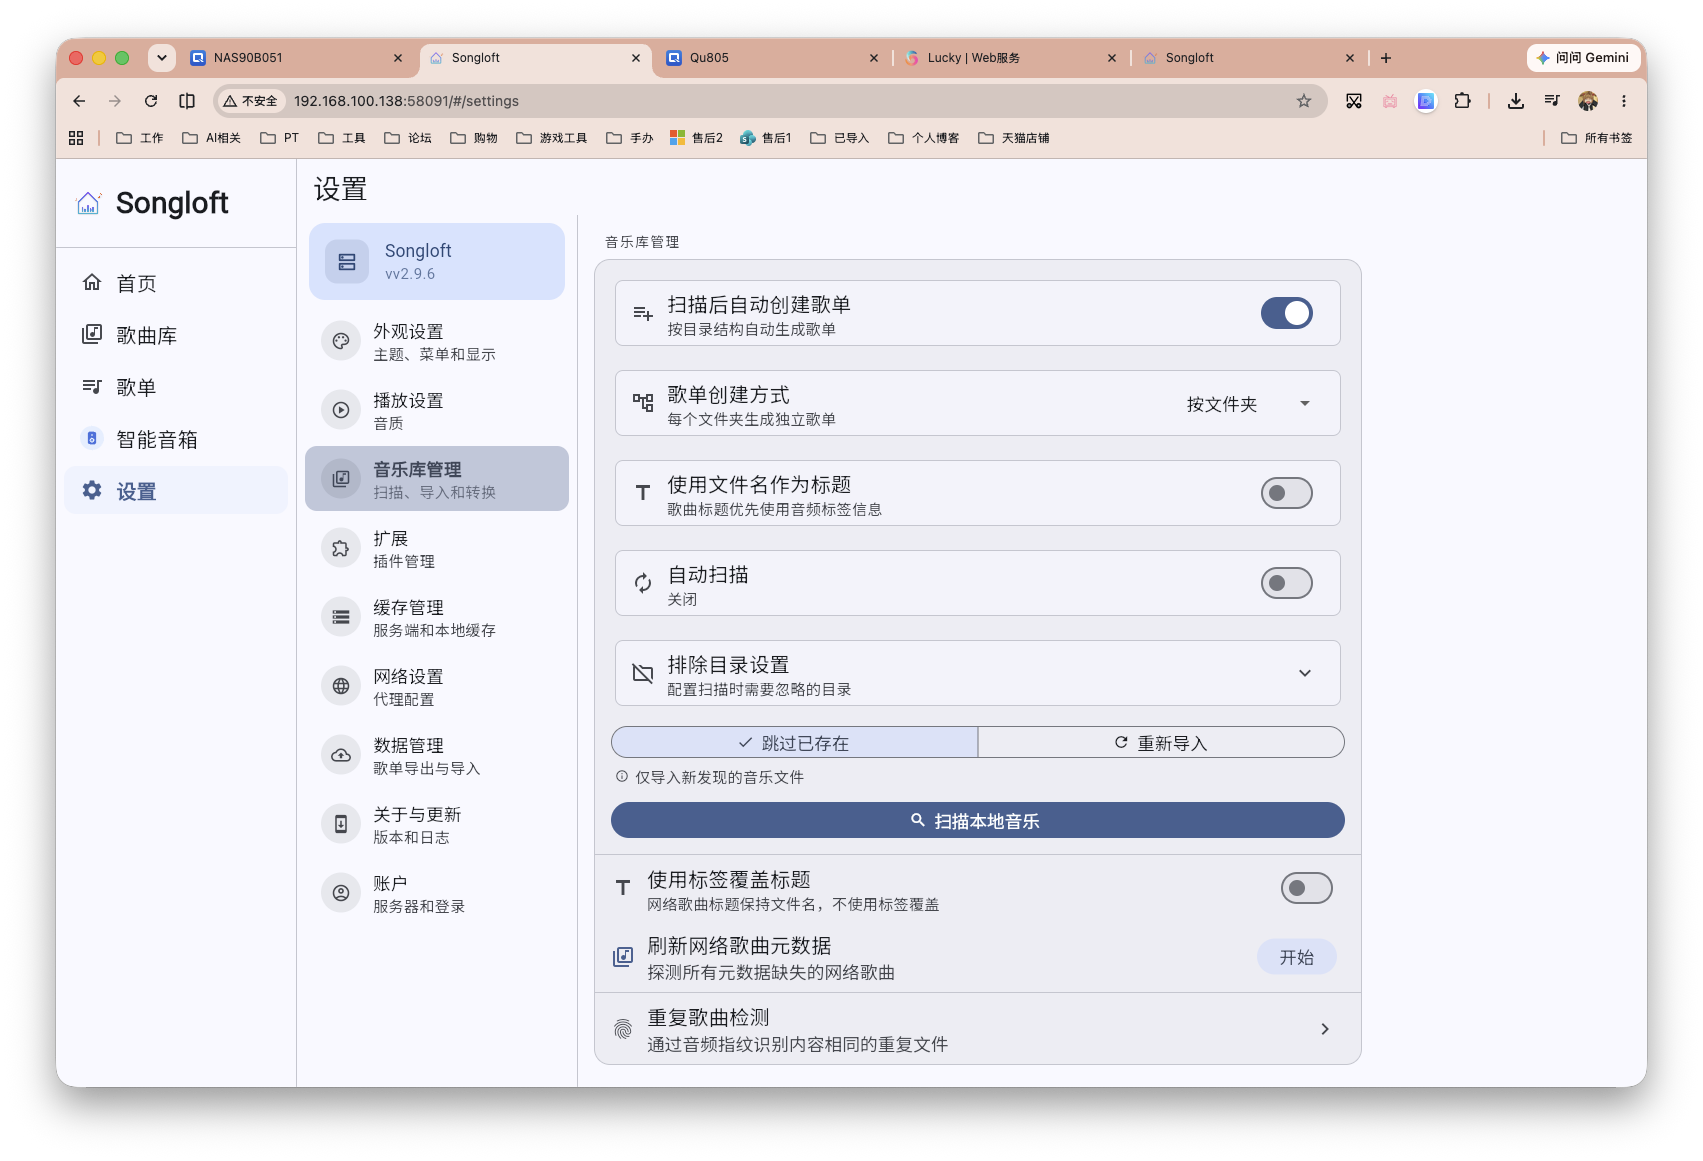Image resolution: width=1703 pixels, height=1161 pixels.
Task: Click the music library icon beside 刷新网络歌曲元数据
Action: click(623, 957)
